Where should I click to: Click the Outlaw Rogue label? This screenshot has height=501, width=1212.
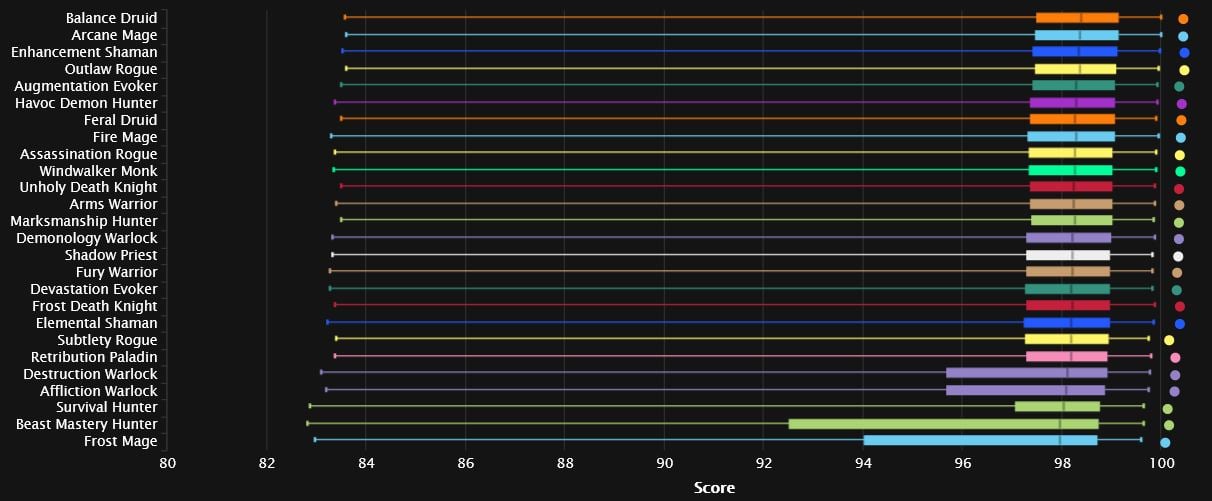click(111, 69)
